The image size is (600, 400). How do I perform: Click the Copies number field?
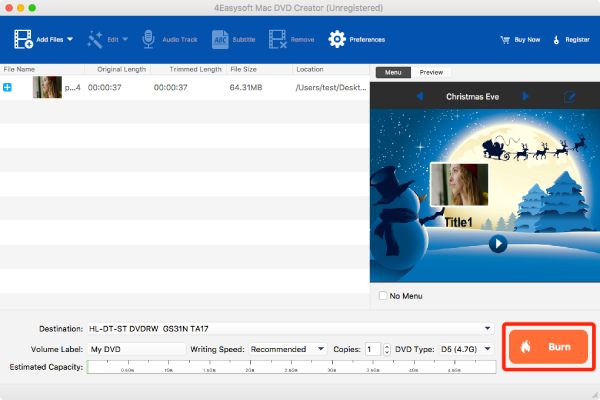(373, 349)
